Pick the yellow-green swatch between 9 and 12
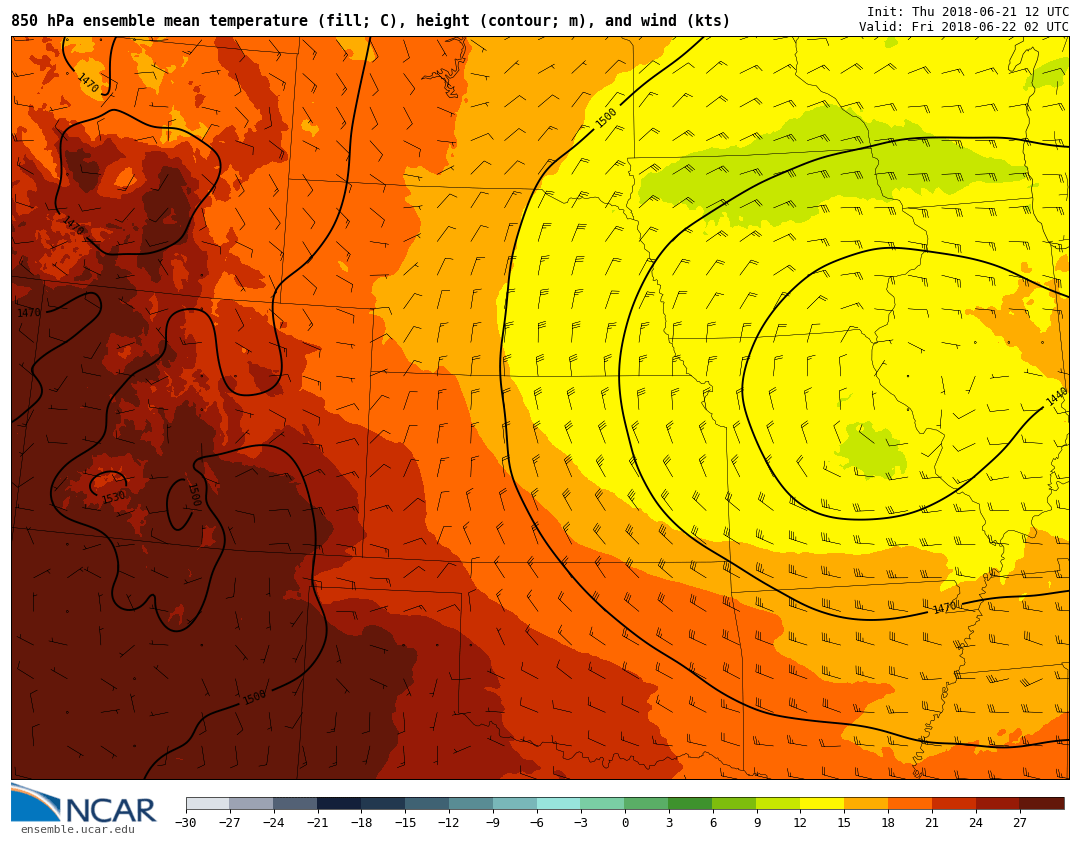The image size is (1080, 842). pos(778,803)
